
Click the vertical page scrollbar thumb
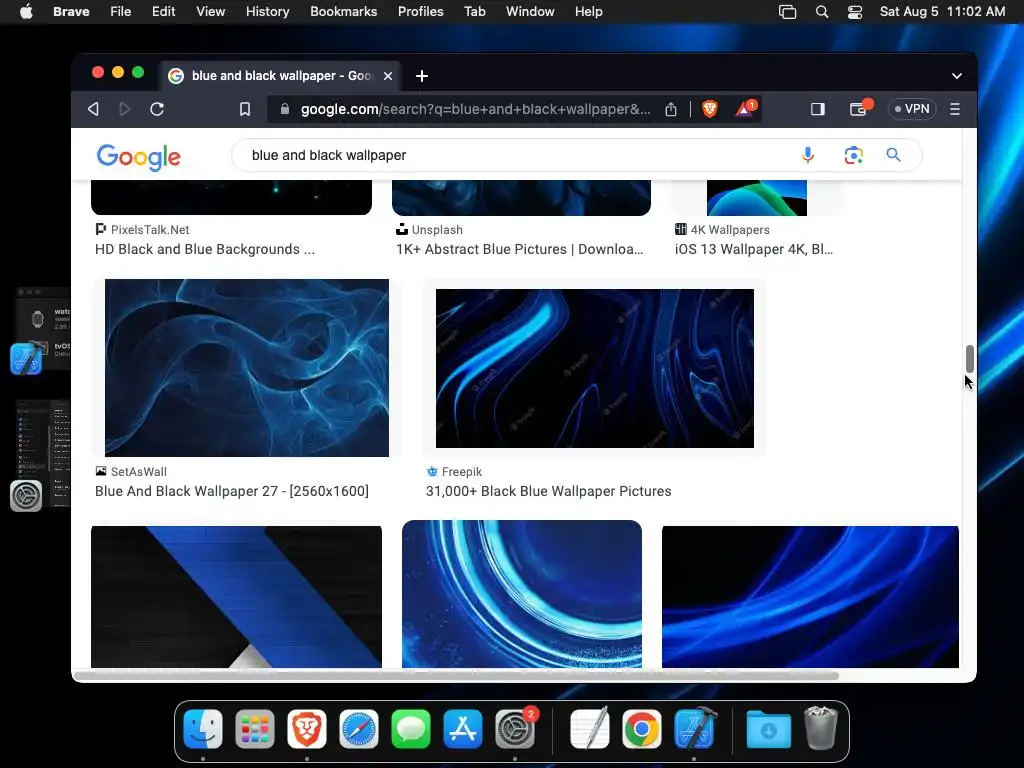pyautogui.click(x=970, y=359)
